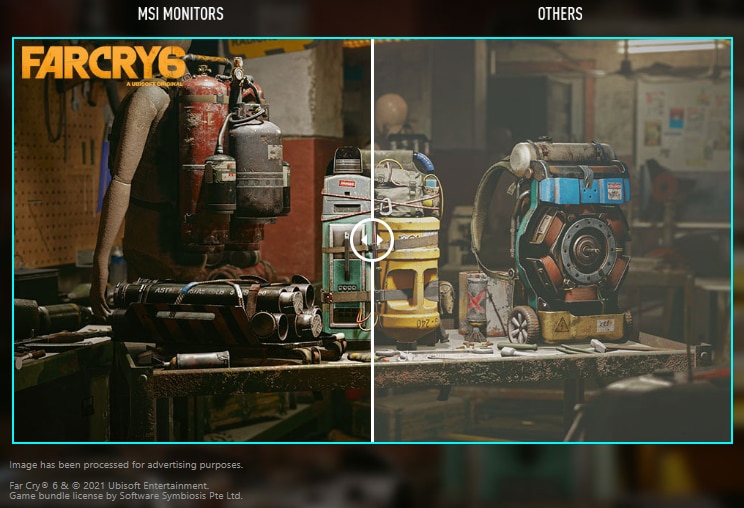Click the 'A Ubisoft Original' subtitle under logo
The image size is (744, 508).
155,83
